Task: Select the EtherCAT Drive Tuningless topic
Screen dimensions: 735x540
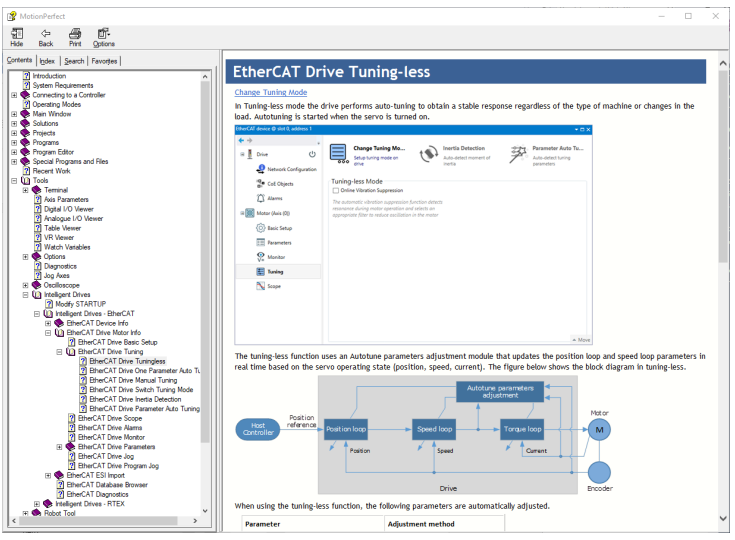Action: (x=127, y=361)
